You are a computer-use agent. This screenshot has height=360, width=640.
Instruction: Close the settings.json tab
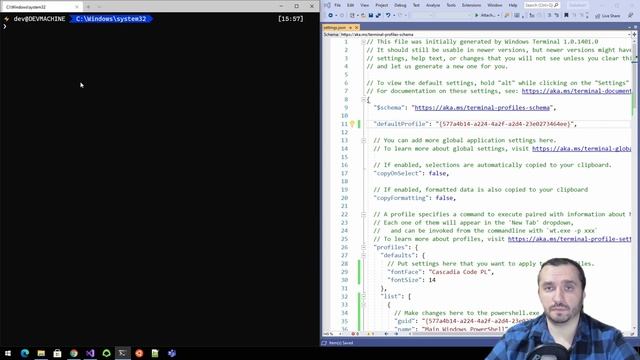[356, 28]
